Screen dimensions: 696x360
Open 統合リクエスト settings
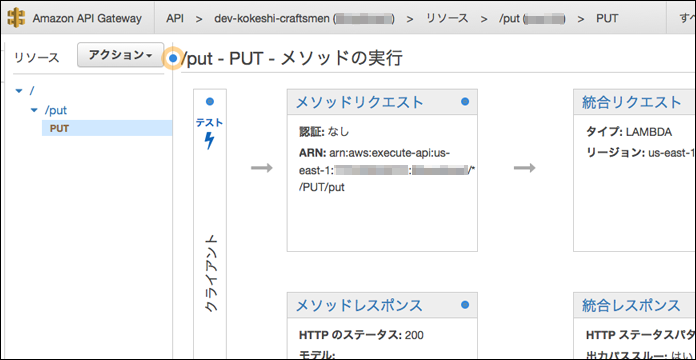pos(632,102)
